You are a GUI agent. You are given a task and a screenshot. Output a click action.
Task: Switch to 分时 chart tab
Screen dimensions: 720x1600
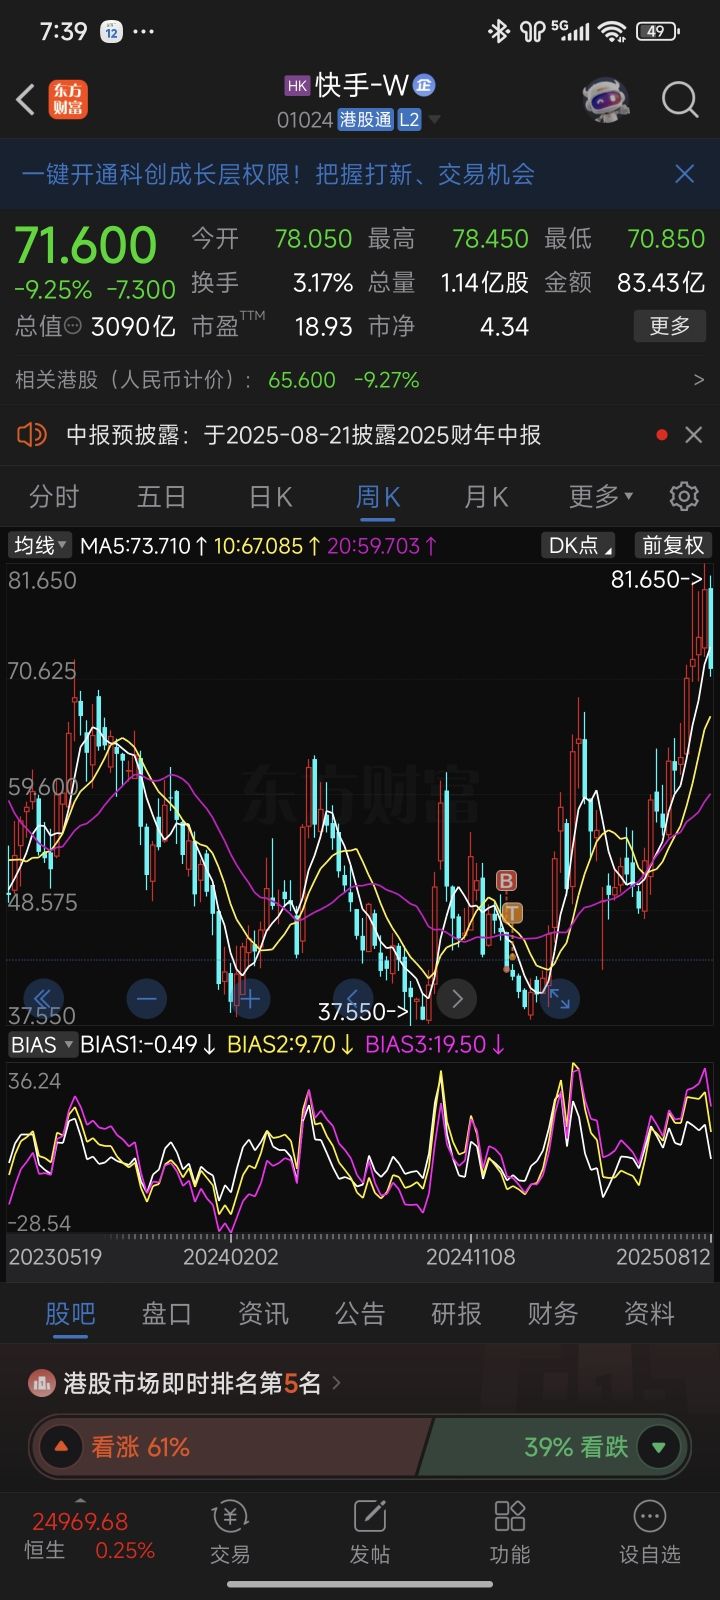(x=54, y=496)
